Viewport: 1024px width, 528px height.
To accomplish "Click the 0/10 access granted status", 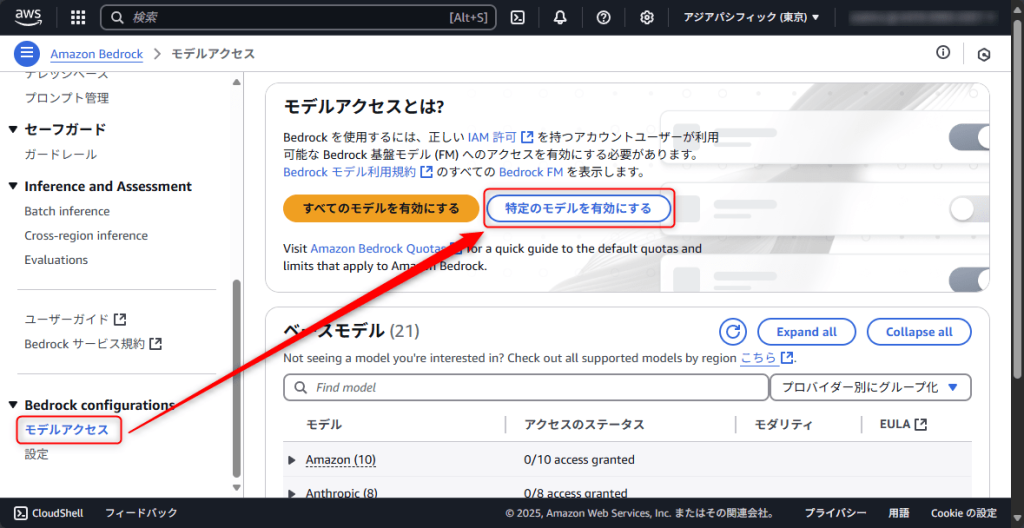I will pyautogui.click(x=579, y=460).
